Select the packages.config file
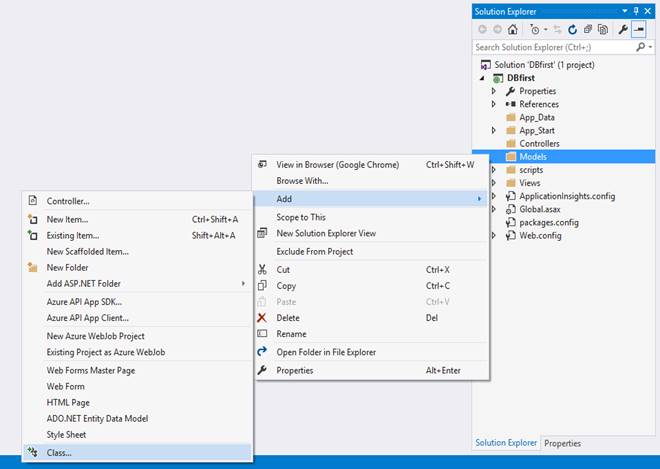The height and width of the screenshot is (469, 660). [x=548, y=222]
